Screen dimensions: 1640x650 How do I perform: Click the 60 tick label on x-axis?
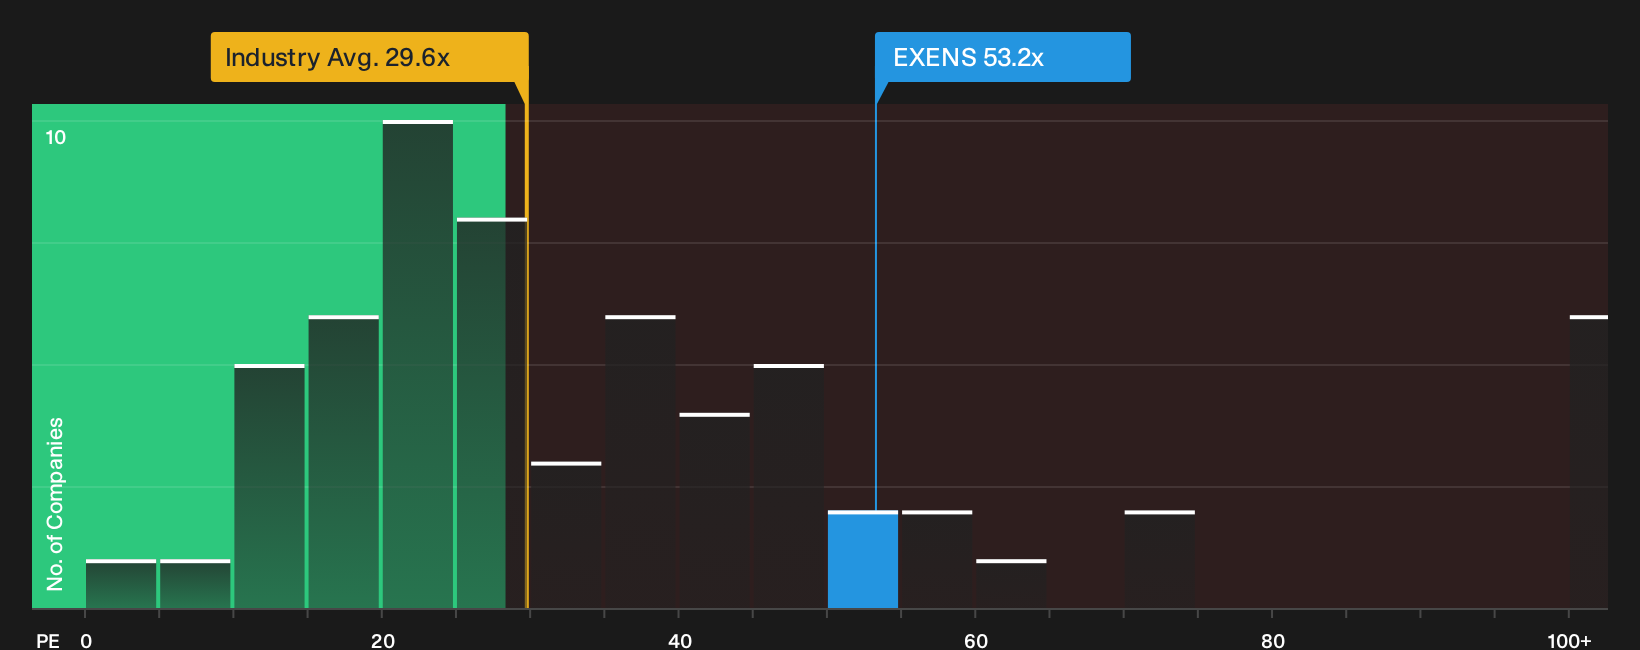pos(976,640)
